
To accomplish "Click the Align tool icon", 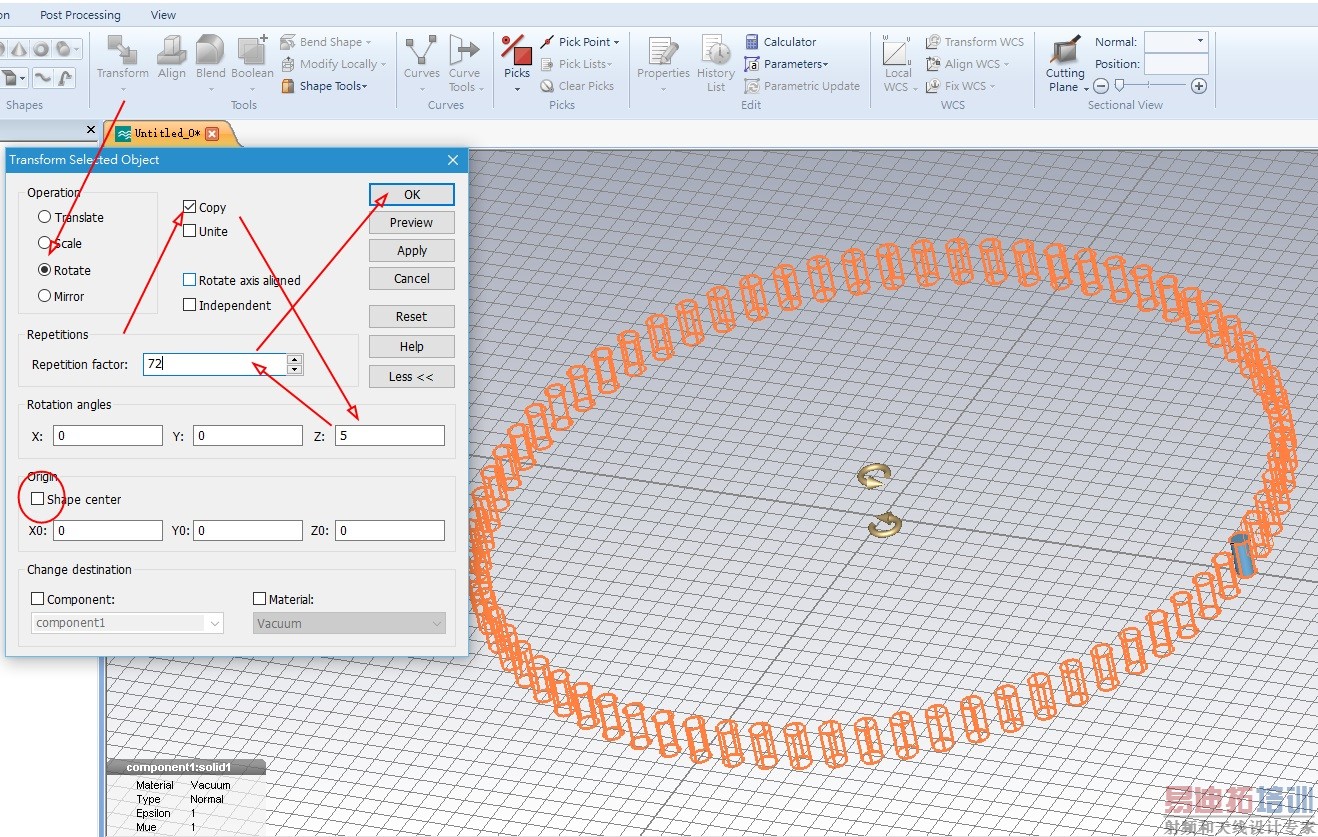I will [x=172, y=50].
